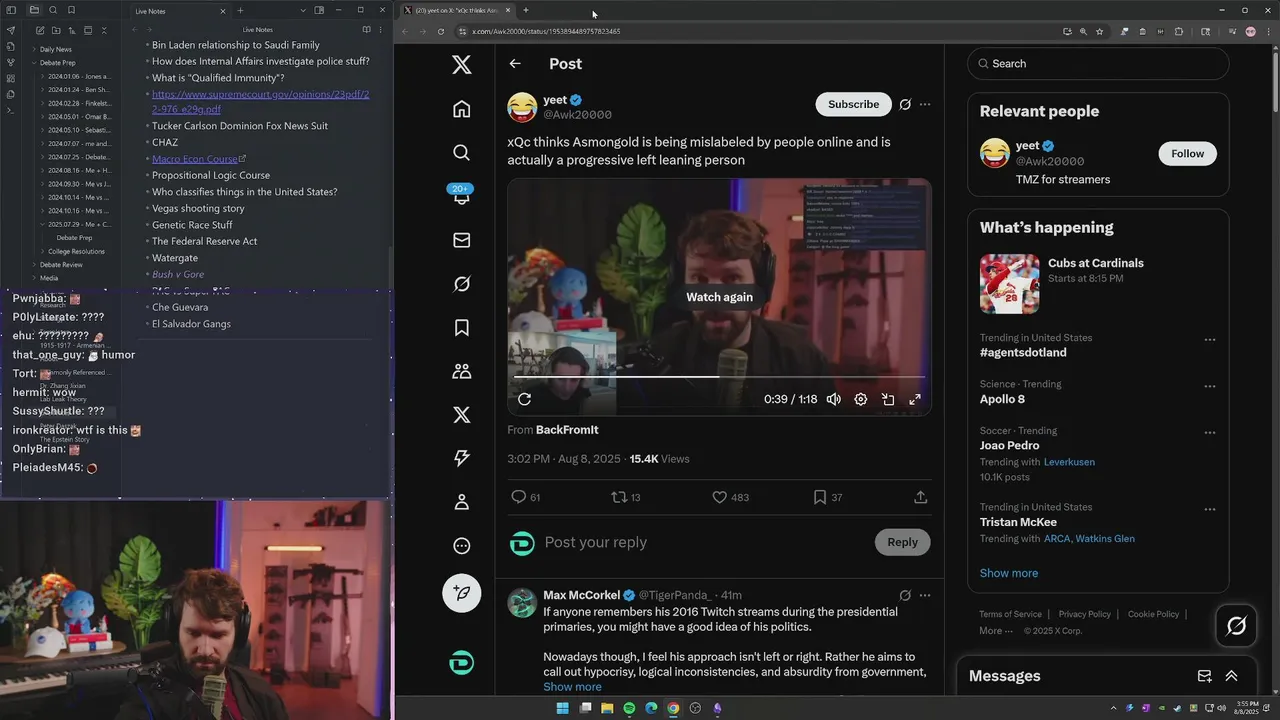Create new note in Obsidian
Viewport: 1280px width, 720px height.
coord(38,31)
